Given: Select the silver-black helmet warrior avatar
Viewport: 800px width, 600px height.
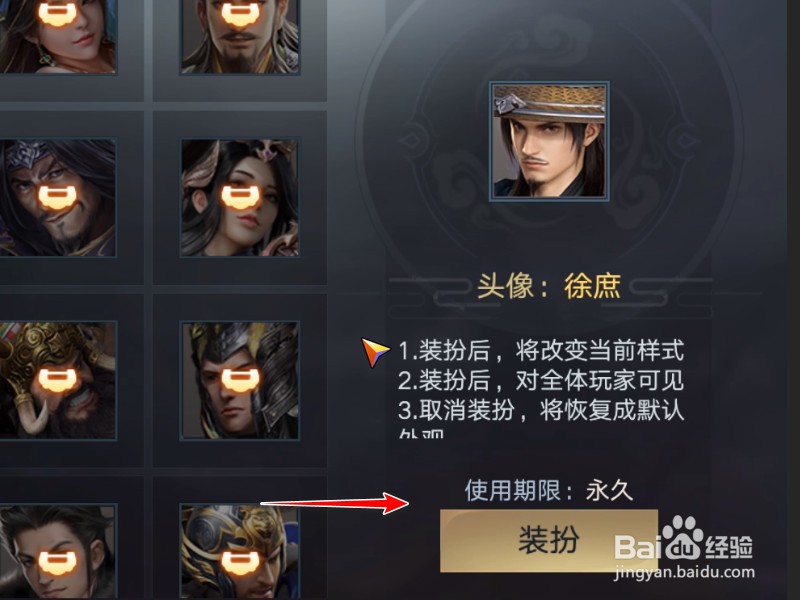Looking at the screenshot, I should 240,380.
